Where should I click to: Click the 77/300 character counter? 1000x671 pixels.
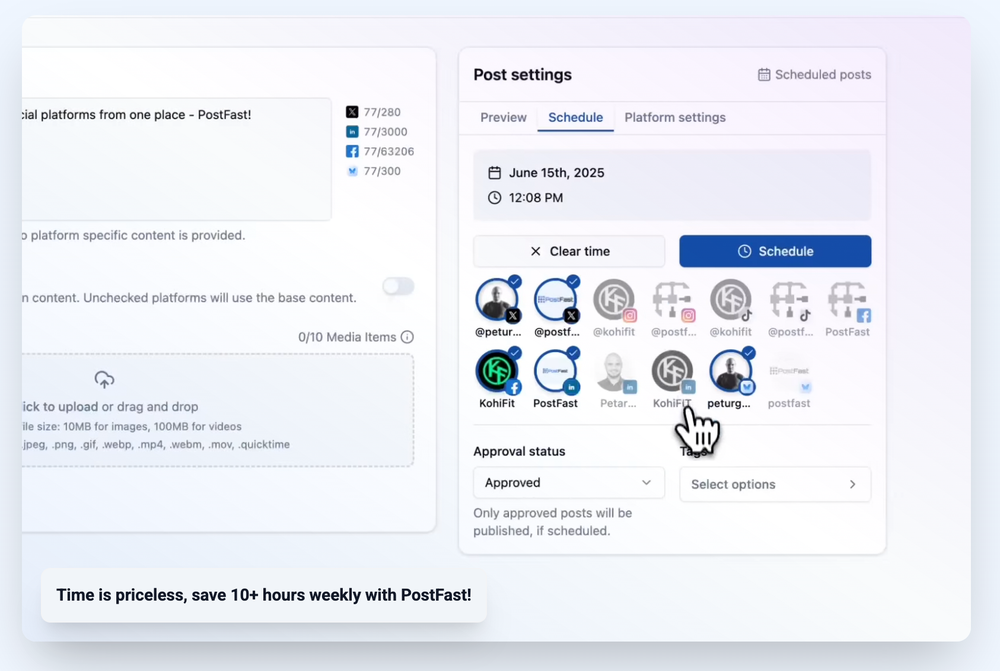(382, 171)
